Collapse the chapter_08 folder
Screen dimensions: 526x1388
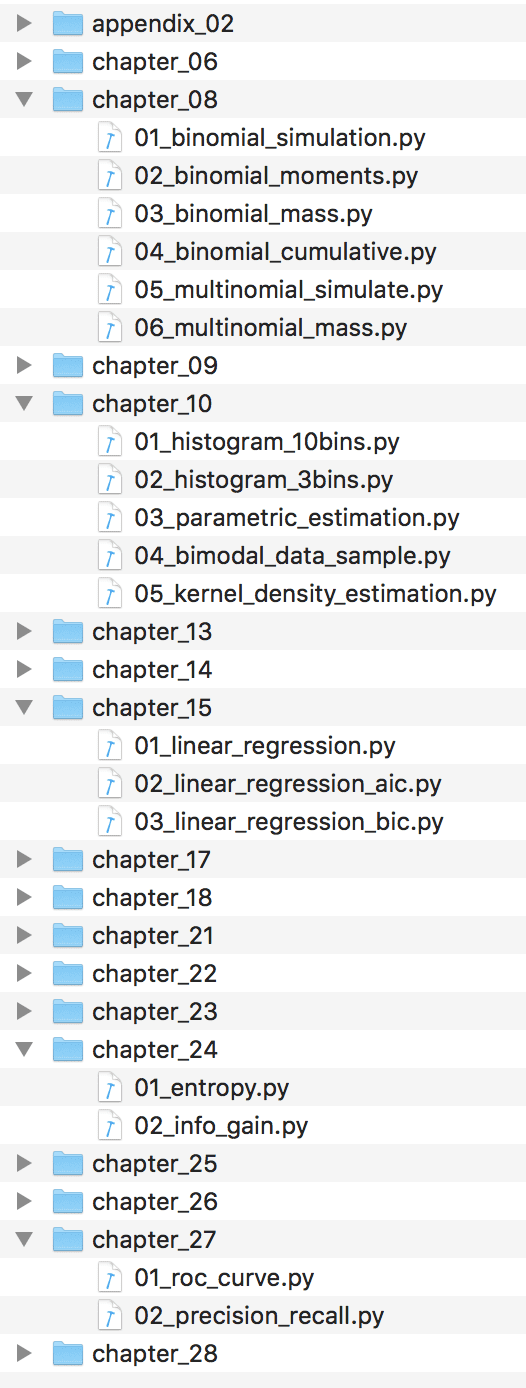pos(25,100)
